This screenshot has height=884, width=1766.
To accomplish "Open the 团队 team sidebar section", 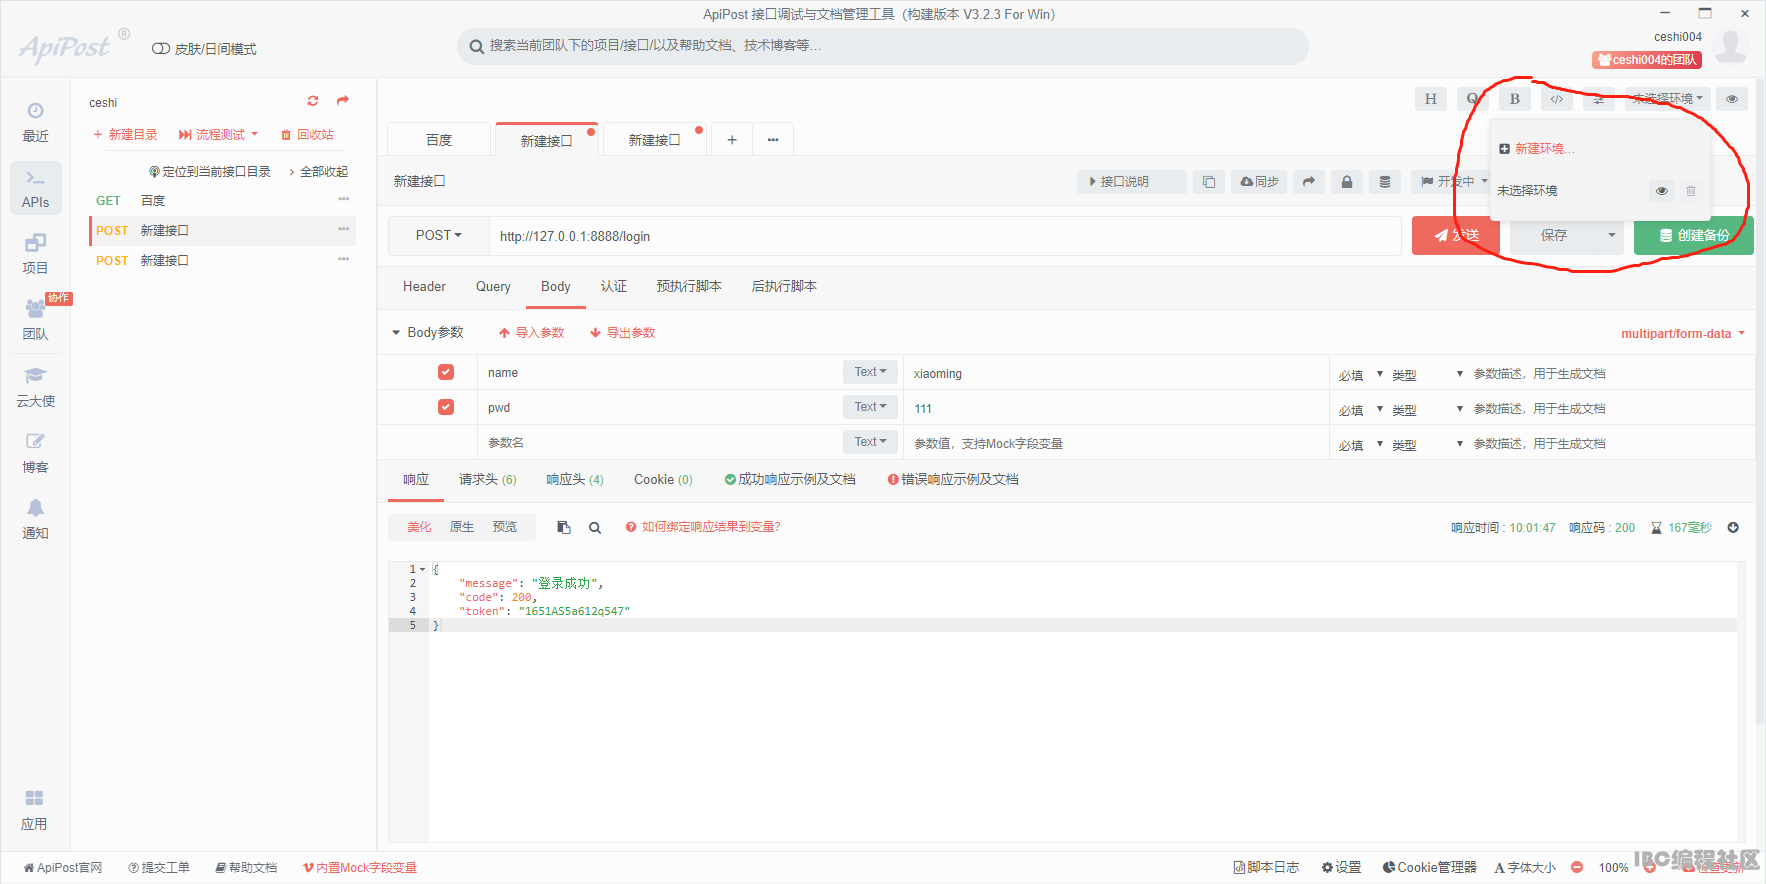I will pyautogui.click(x=35, y=320).
